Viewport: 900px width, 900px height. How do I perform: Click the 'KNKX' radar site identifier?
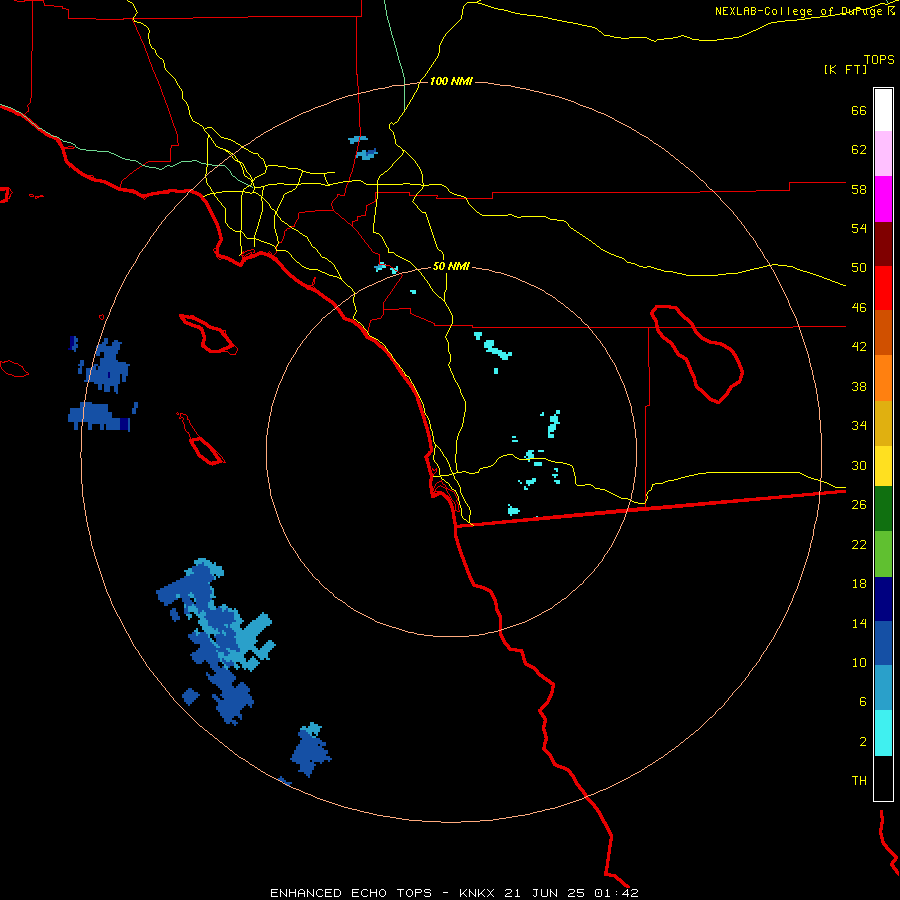pos(476,893)
